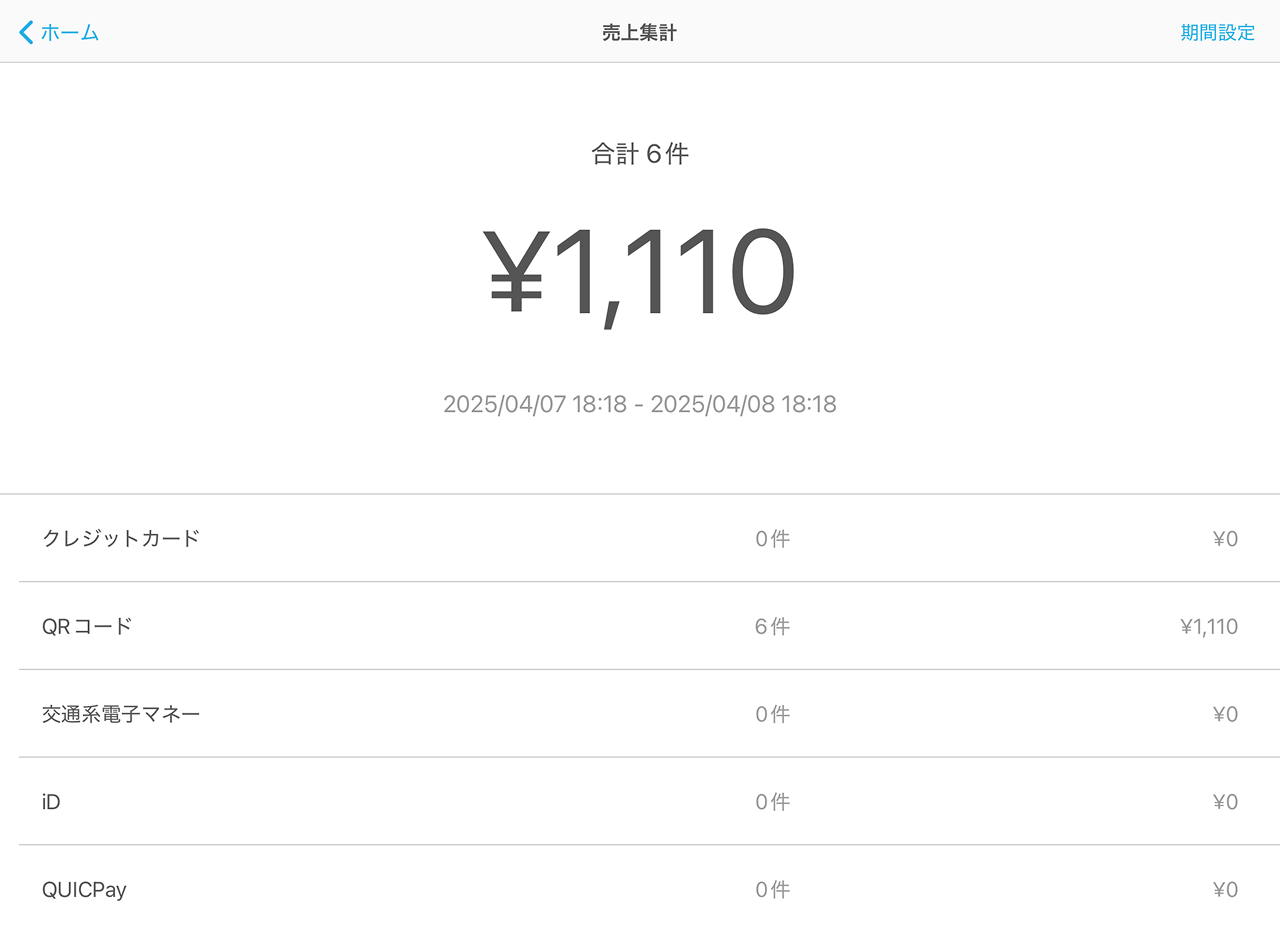Click the 売上集計 page title
Screen dimensions: 1280x931
[639, 33]
